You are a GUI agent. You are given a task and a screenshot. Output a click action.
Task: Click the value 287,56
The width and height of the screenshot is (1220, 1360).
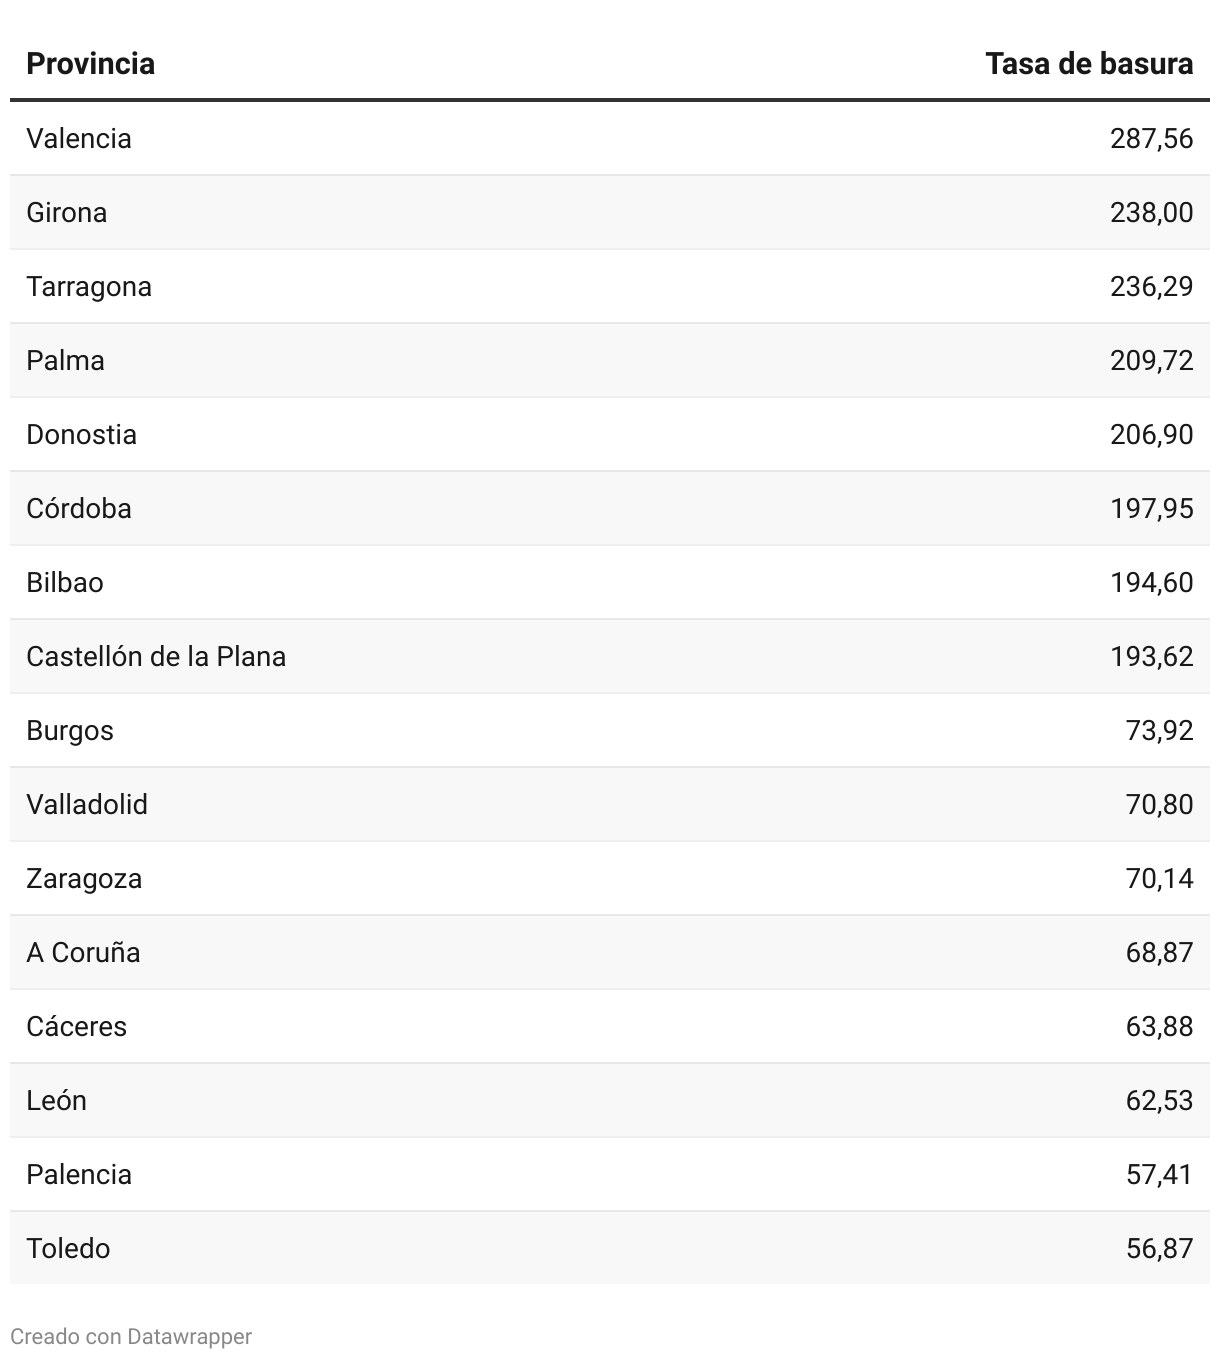pyautogui.click(x=1152, y=138)
